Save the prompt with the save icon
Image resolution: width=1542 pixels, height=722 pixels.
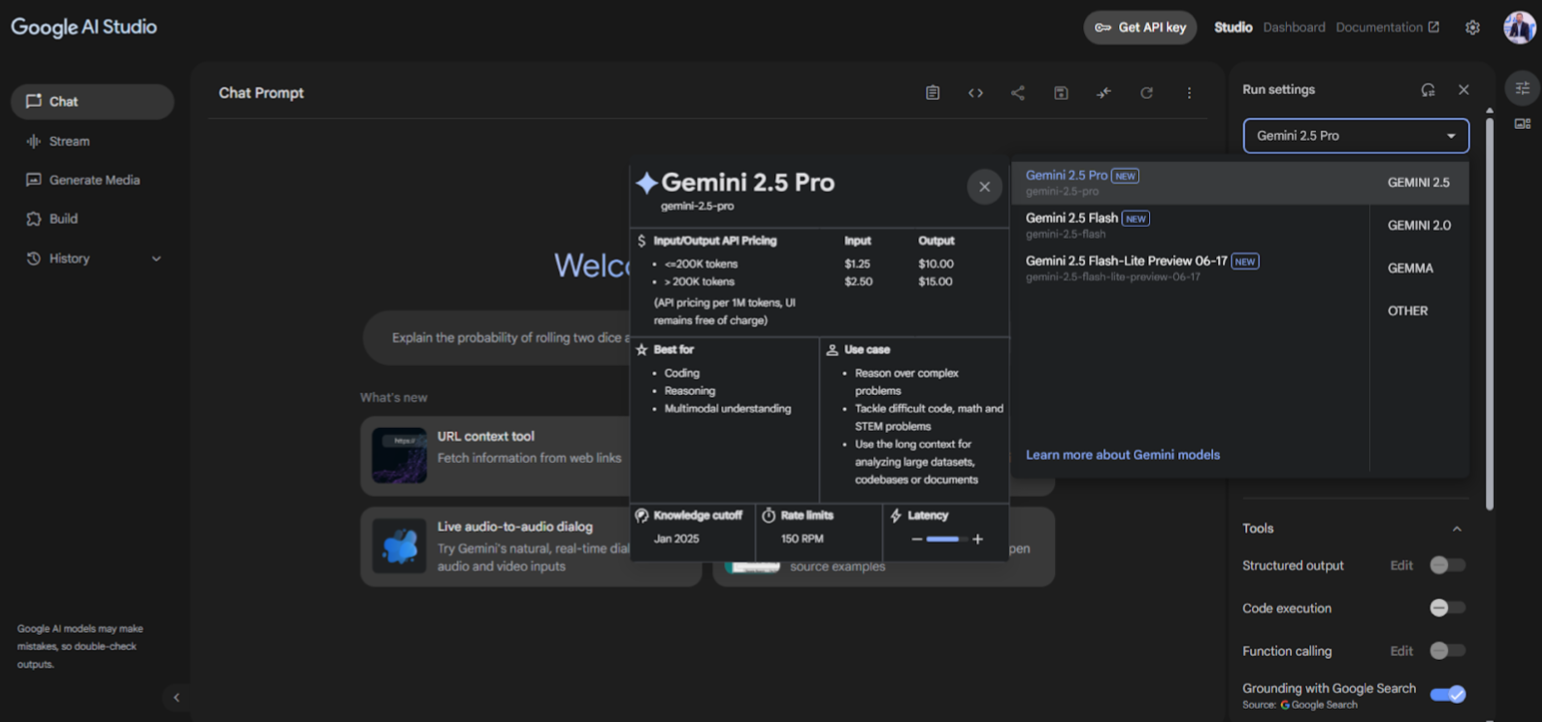[1061, 93]
